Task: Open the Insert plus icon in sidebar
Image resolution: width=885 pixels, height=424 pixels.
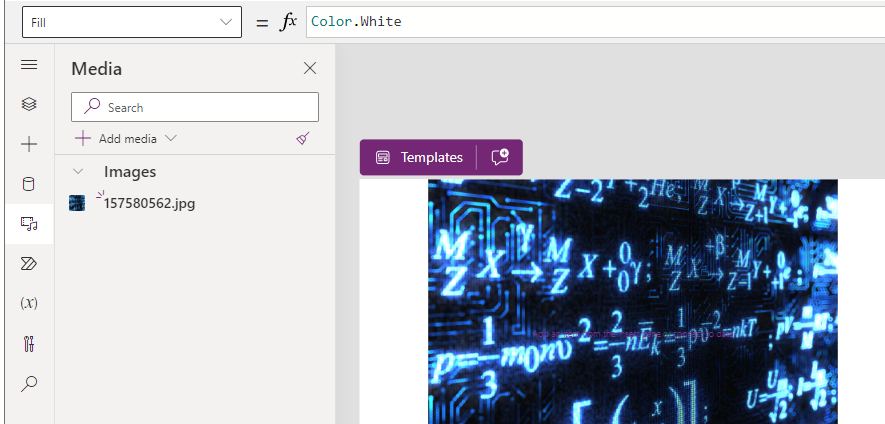Action: [29, 145]
